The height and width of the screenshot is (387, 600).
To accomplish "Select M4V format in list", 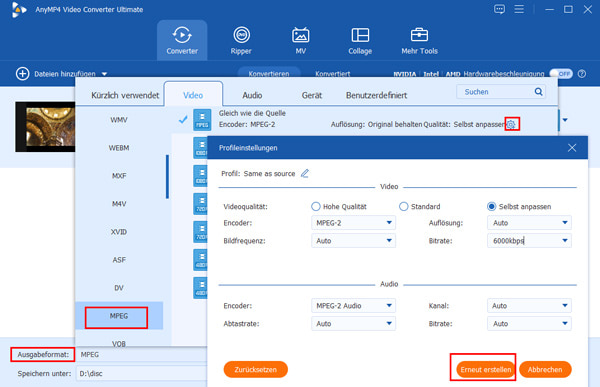I will click(x=119, y=204).
